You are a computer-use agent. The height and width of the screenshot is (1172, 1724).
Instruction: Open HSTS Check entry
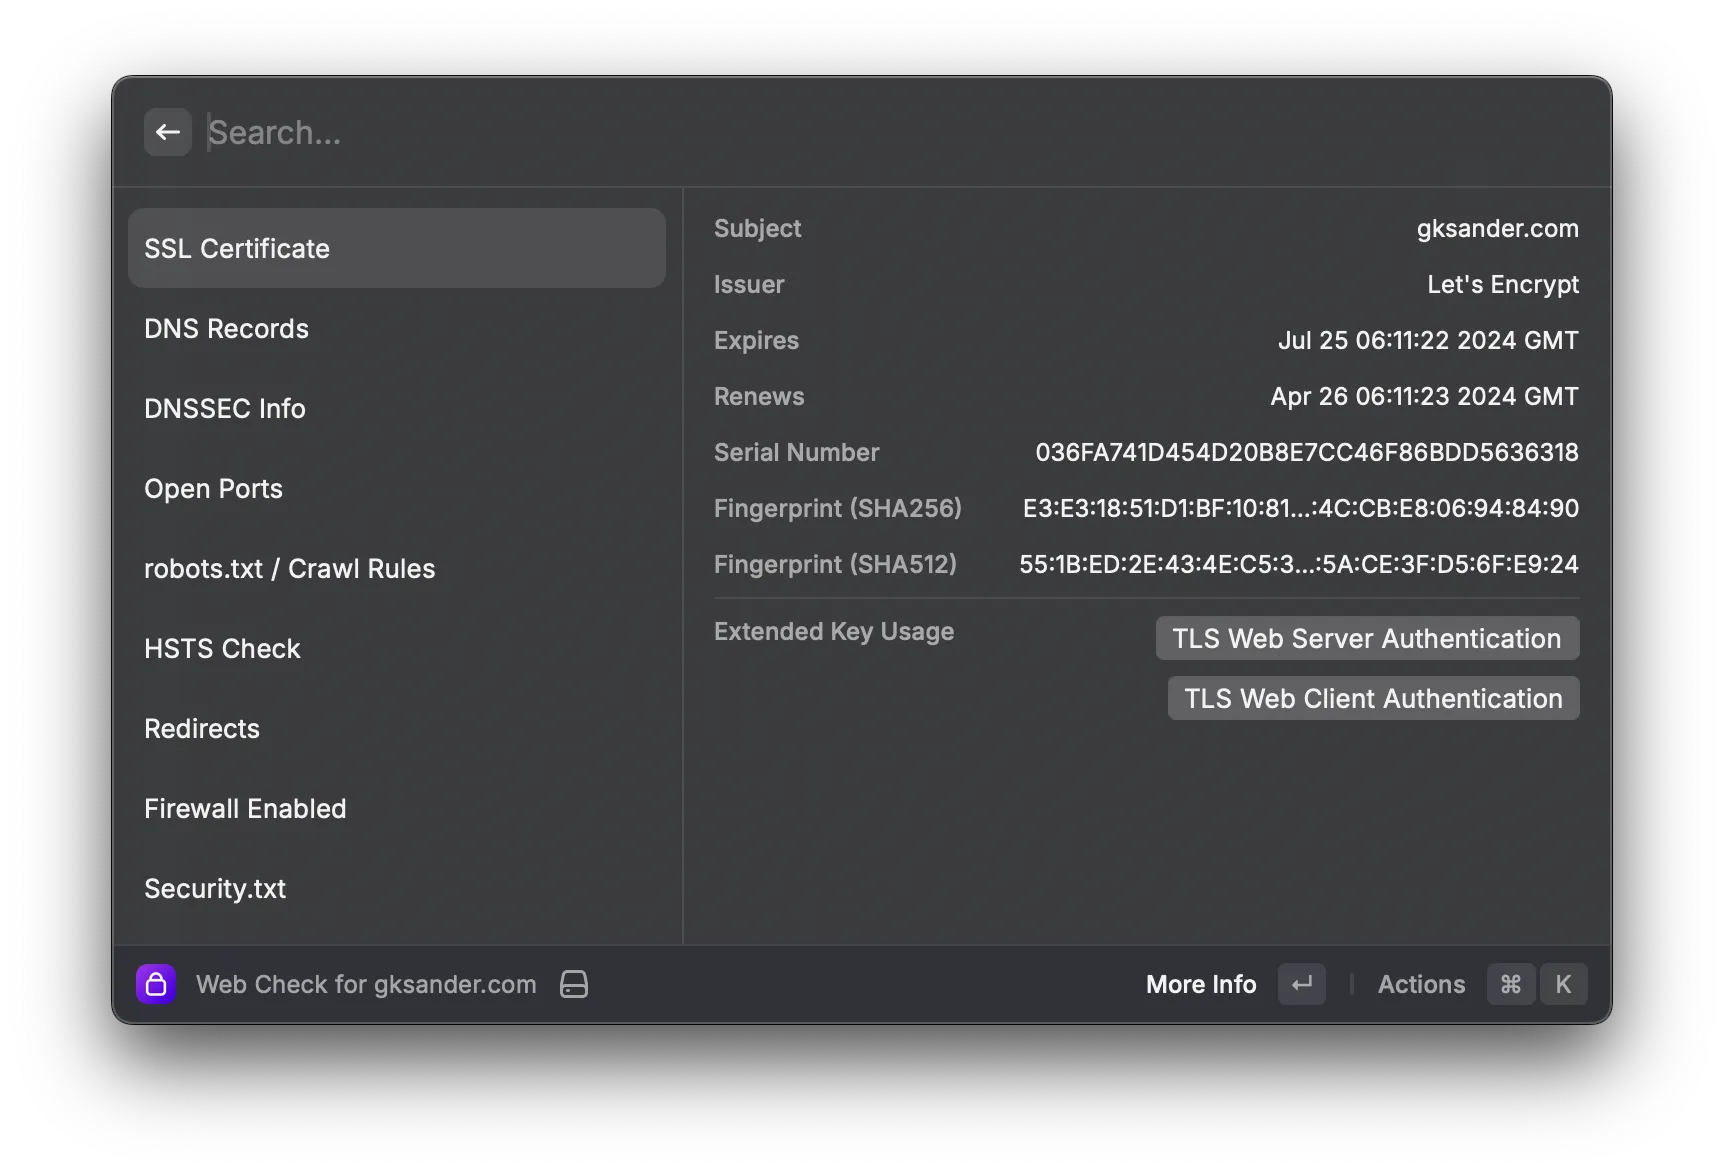pyautogui.click(x=397, y=648)
